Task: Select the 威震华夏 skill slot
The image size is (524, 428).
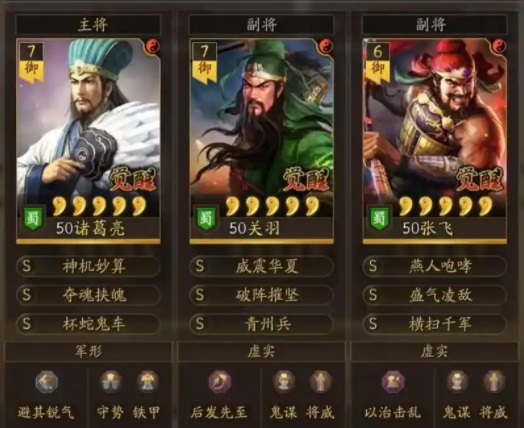Action: pos(261,266)
